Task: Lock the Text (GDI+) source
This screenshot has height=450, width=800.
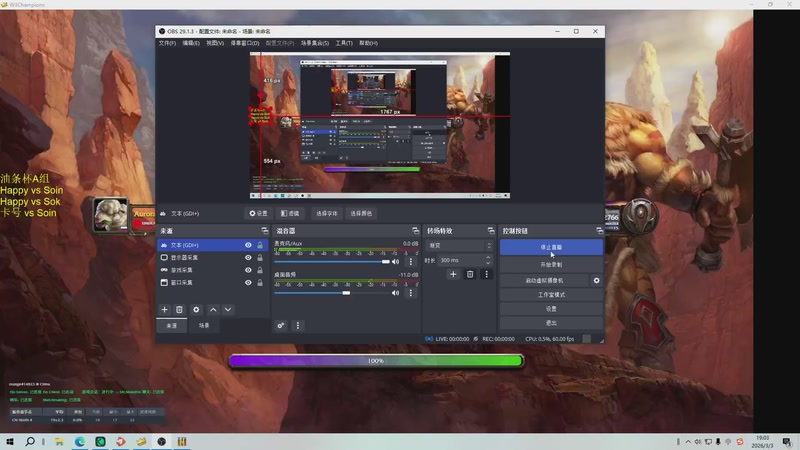Action: [260, 245]
